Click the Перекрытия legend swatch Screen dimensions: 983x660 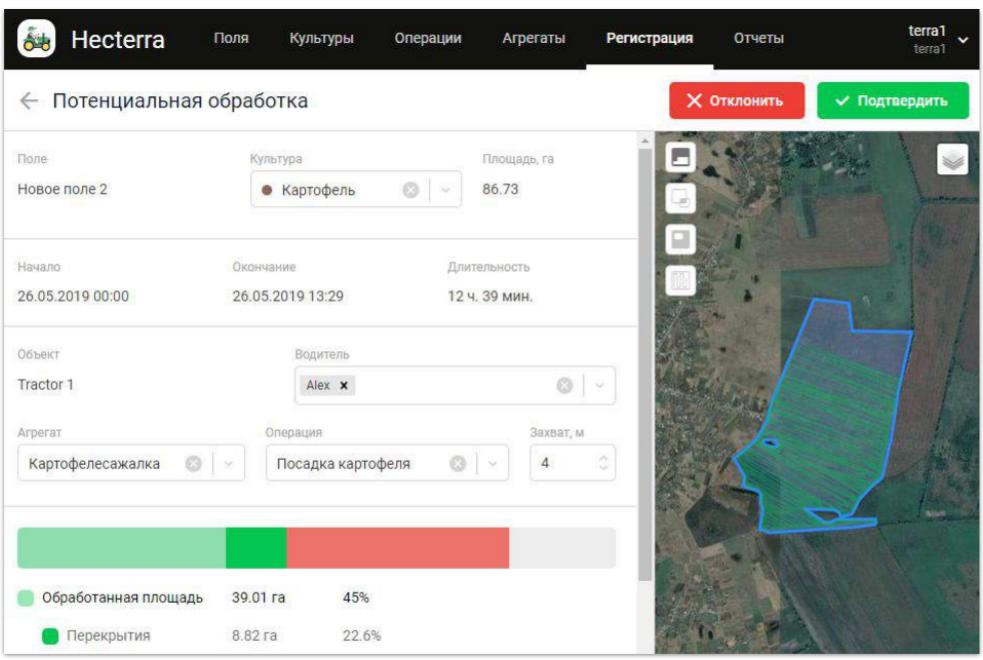coord(50,636)
